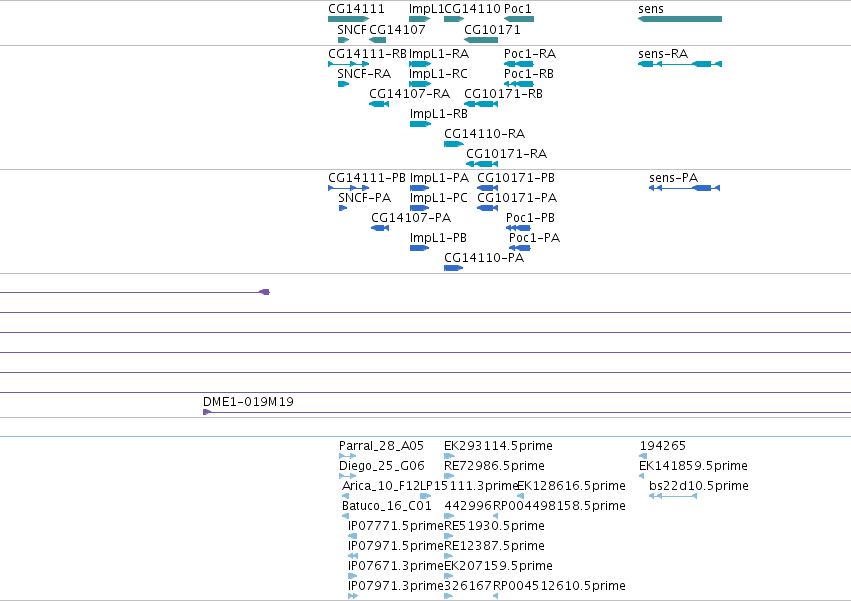
Task: Select EST Arica_10_F12
Action: point(345,497)
